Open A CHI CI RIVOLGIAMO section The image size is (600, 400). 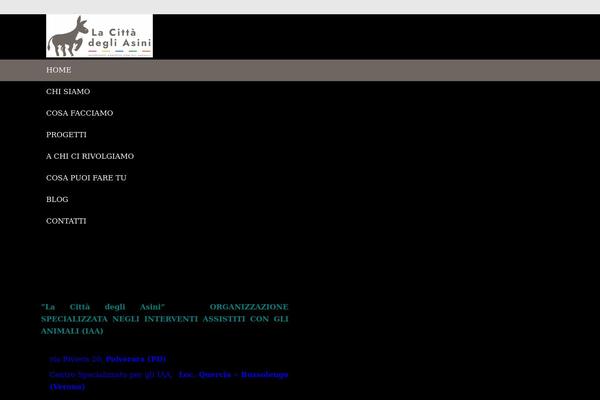pyautogui.click(x=90, y=156)
